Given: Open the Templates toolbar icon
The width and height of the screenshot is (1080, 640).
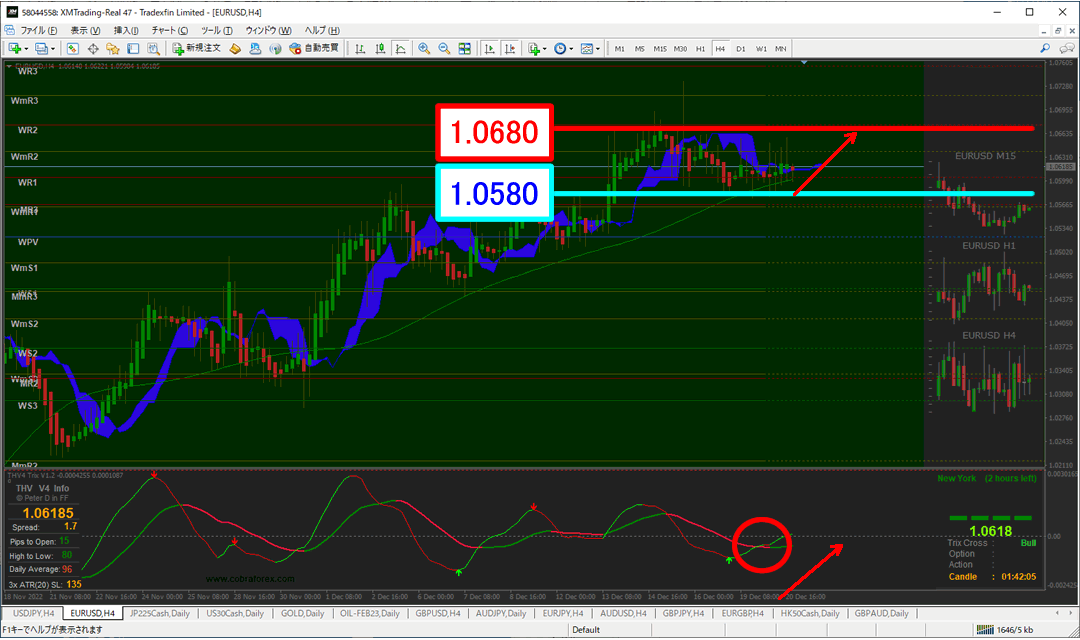Looking at the screenshot, I should click(x=587, y=48).
